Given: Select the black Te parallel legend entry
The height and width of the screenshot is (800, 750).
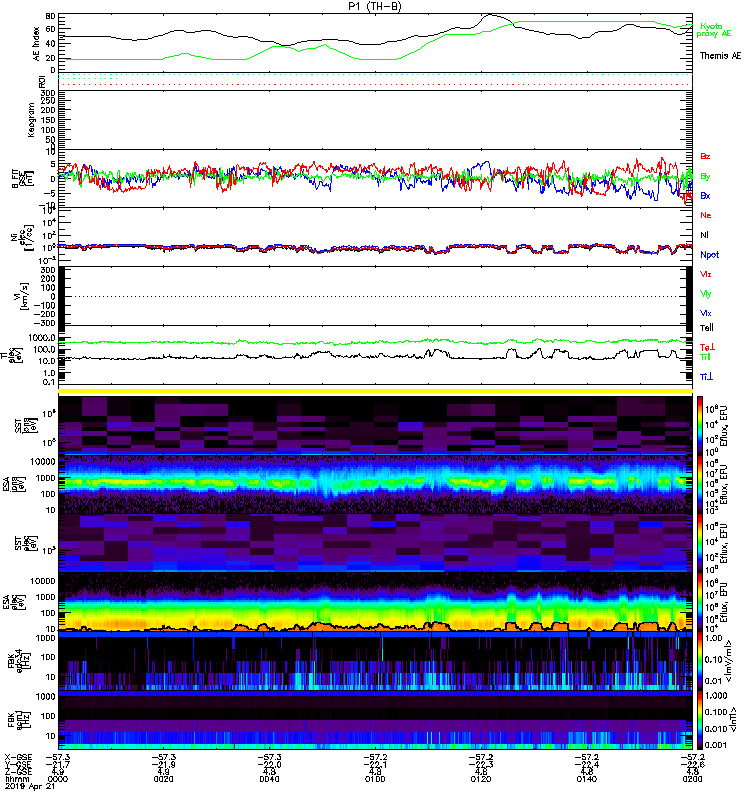Looking at the screenshot, I should (706, 328).
